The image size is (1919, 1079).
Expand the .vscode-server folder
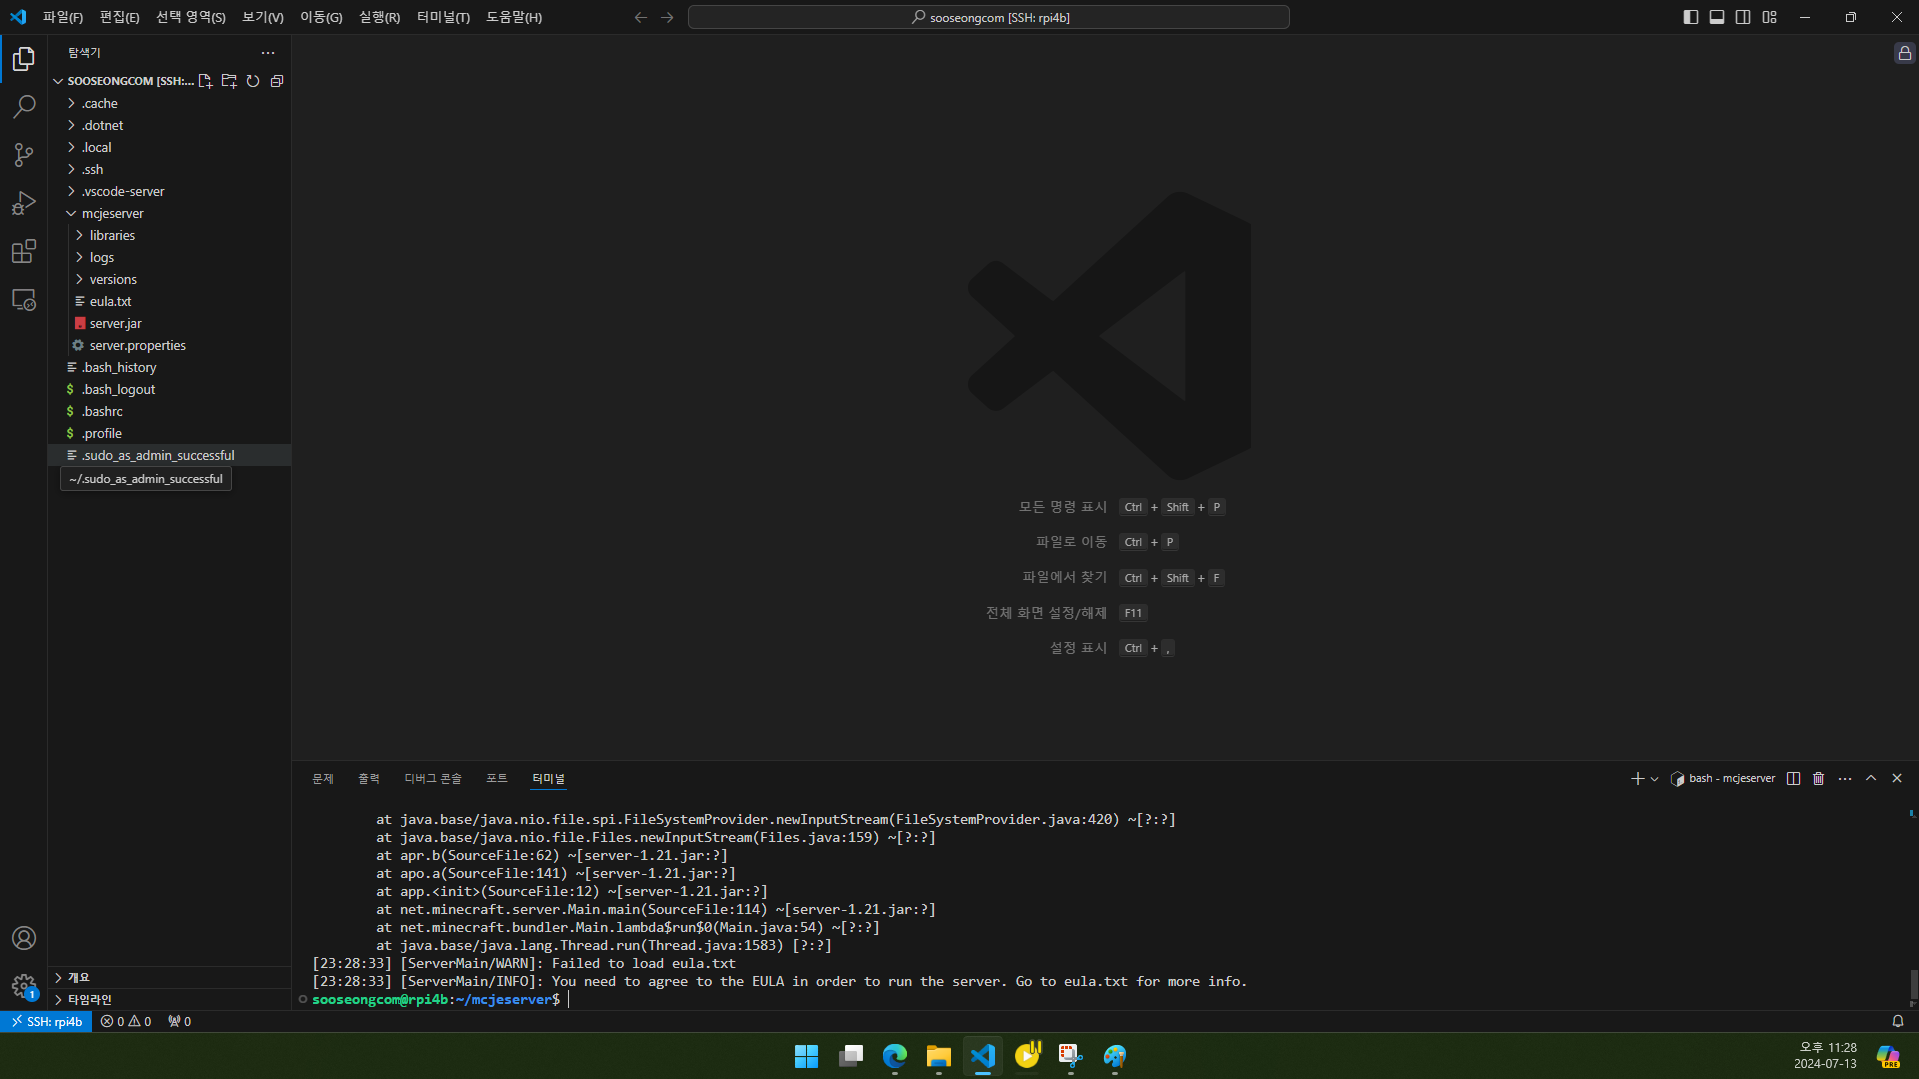coord(170,191)
